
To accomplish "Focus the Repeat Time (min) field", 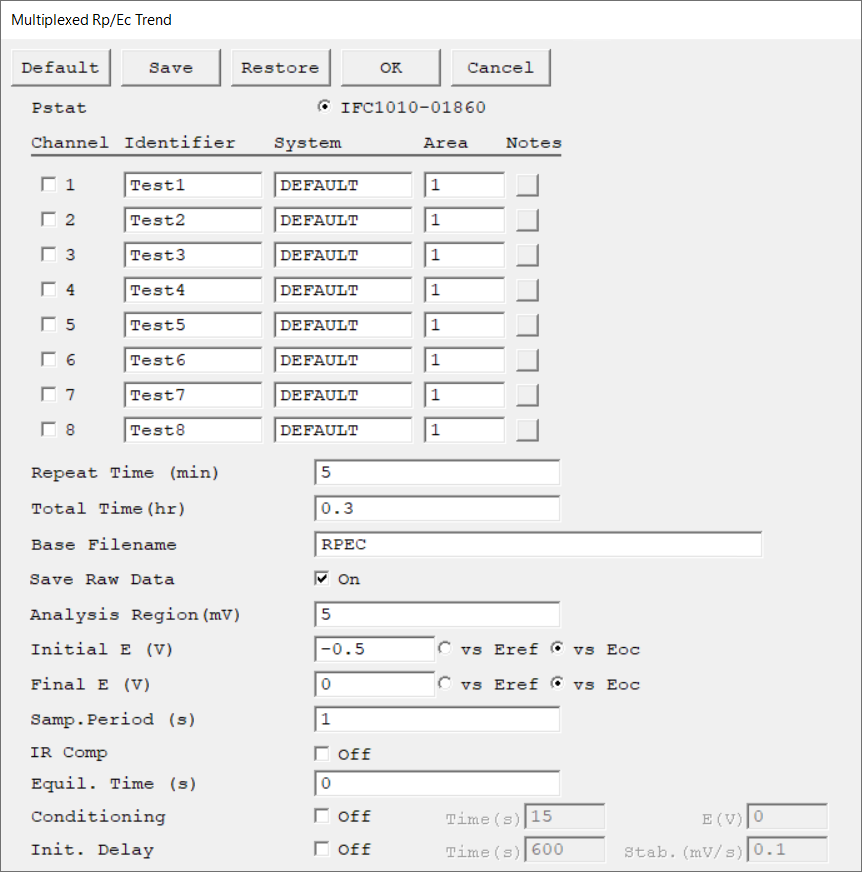I will 437,473.
